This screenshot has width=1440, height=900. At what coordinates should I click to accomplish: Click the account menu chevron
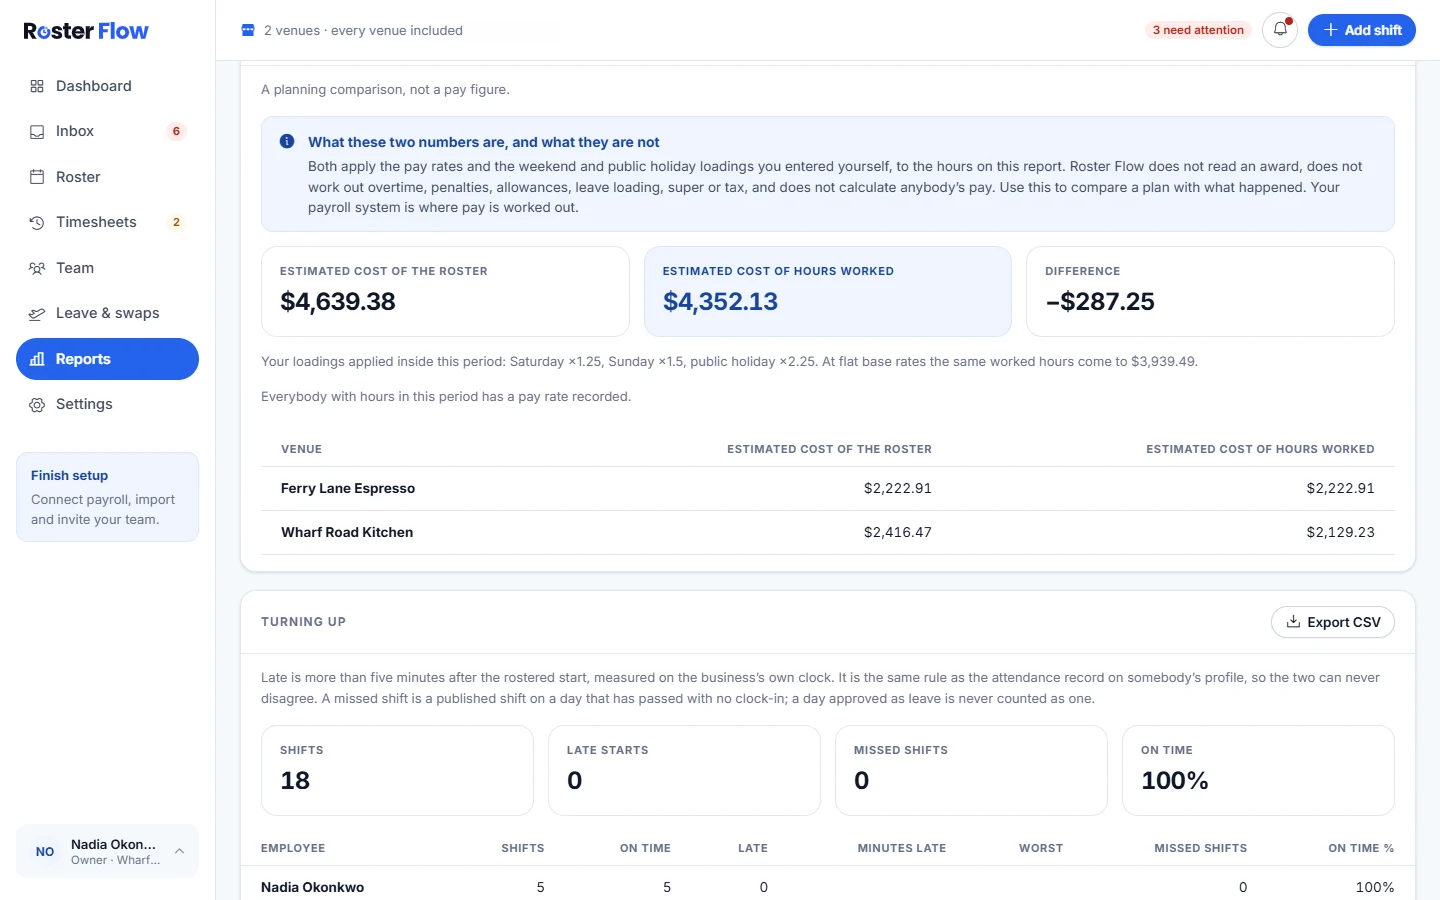pyautogui.click(x=179, y=851)
